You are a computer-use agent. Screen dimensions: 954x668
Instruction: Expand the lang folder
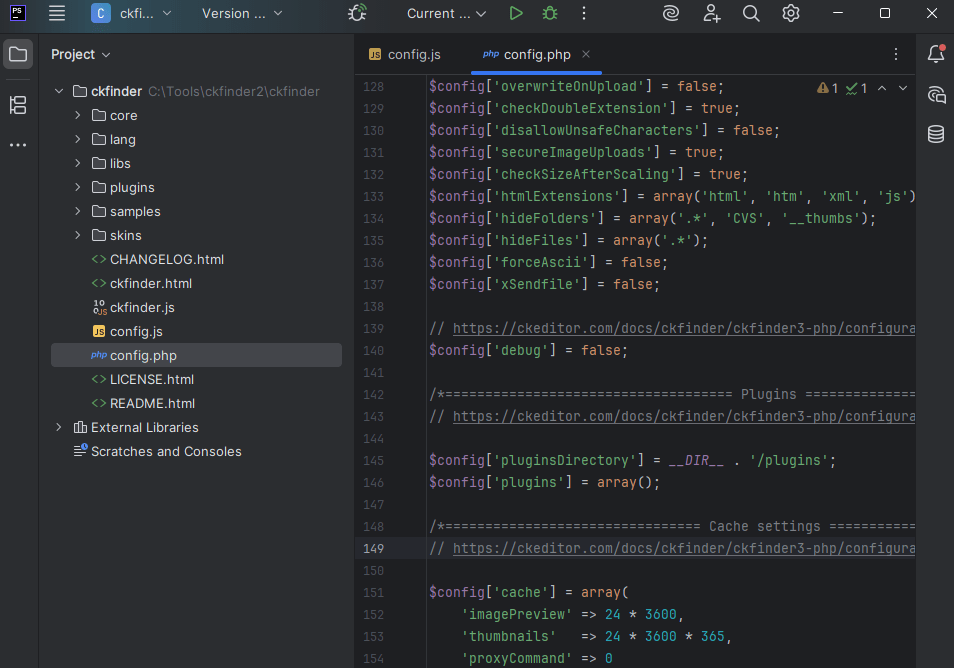pyautogui.click(x=77, y=139)
